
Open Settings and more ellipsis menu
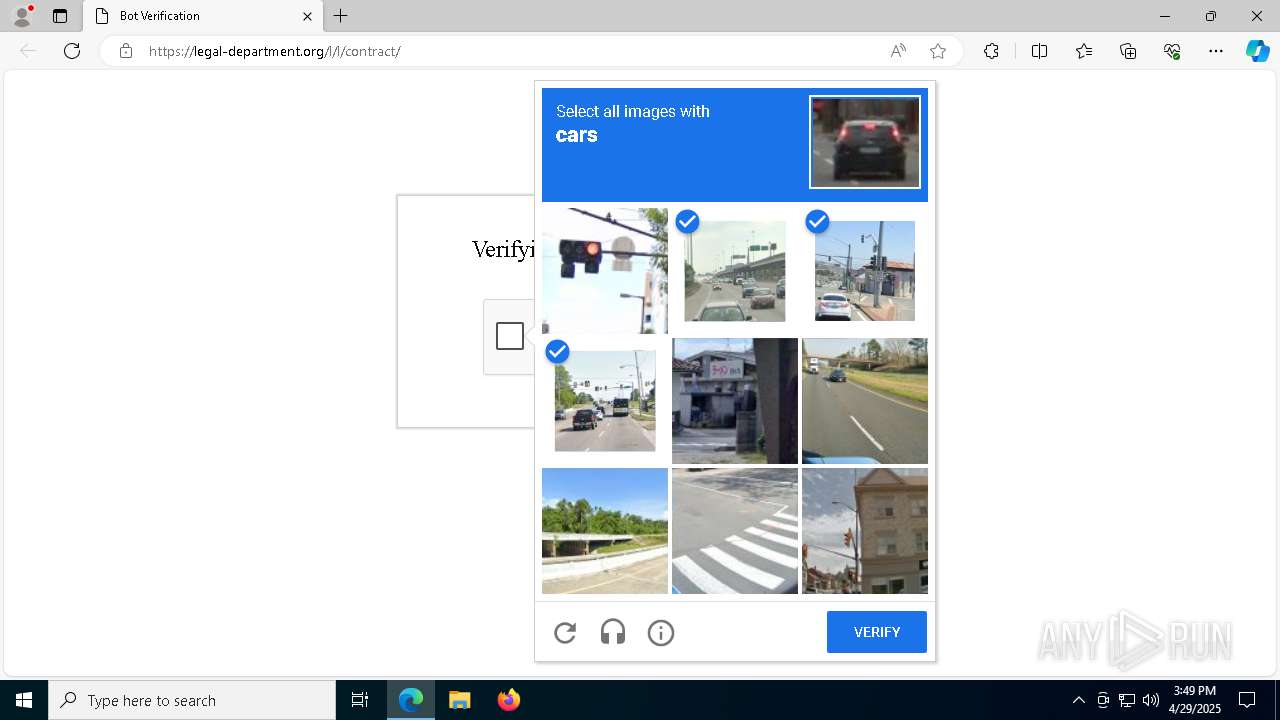pyautogui.click(x=1216, y=51)
